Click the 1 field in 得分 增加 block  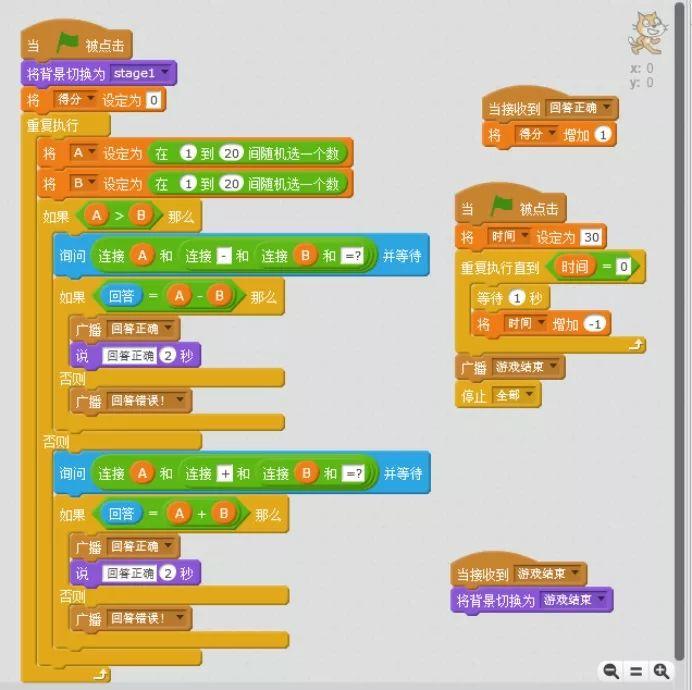pos(602,134)
